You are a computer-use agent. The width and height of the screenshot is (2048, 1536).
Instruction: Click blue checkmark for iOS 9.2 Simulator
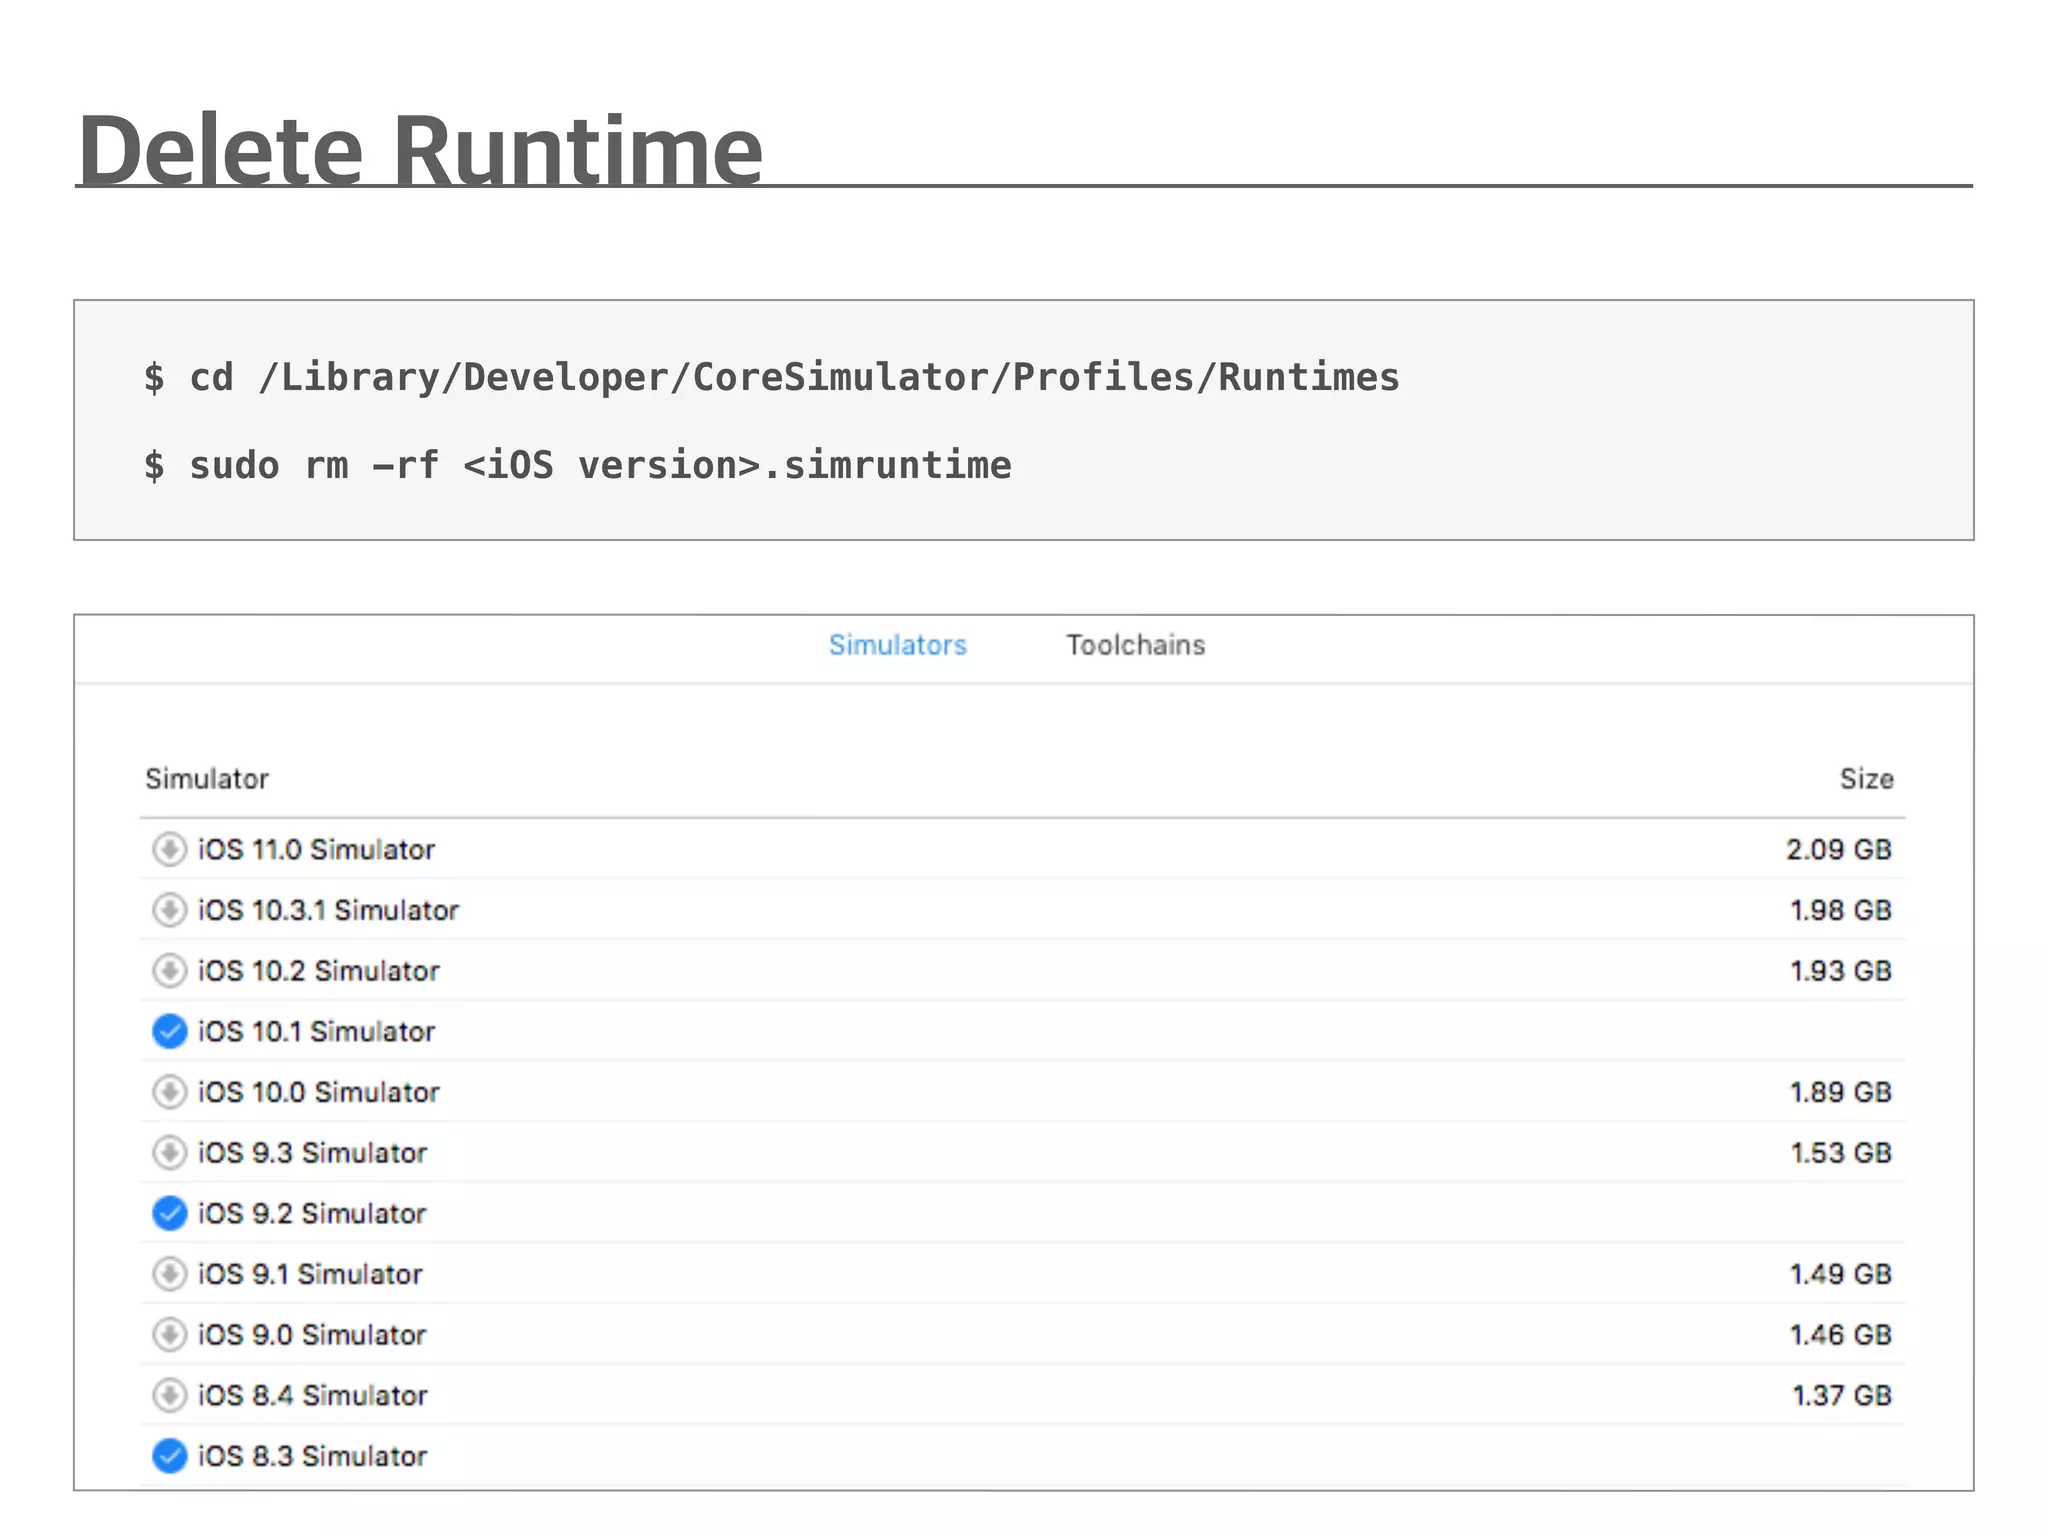[169, 1213]
